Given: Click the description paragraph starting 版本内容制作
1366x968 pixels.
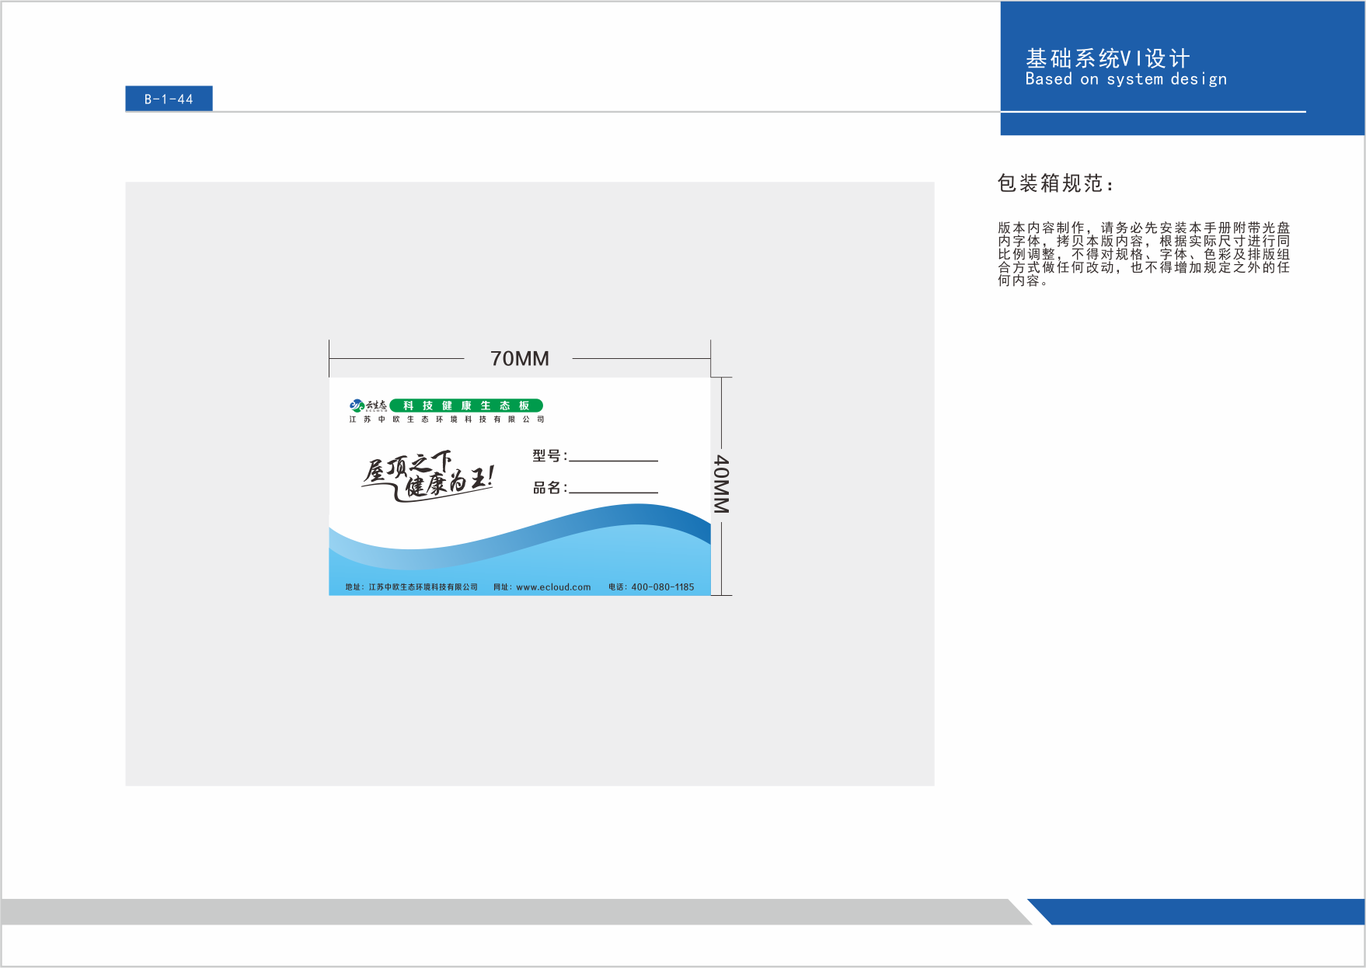Looking at the screenshot, I should (1143, 254).
